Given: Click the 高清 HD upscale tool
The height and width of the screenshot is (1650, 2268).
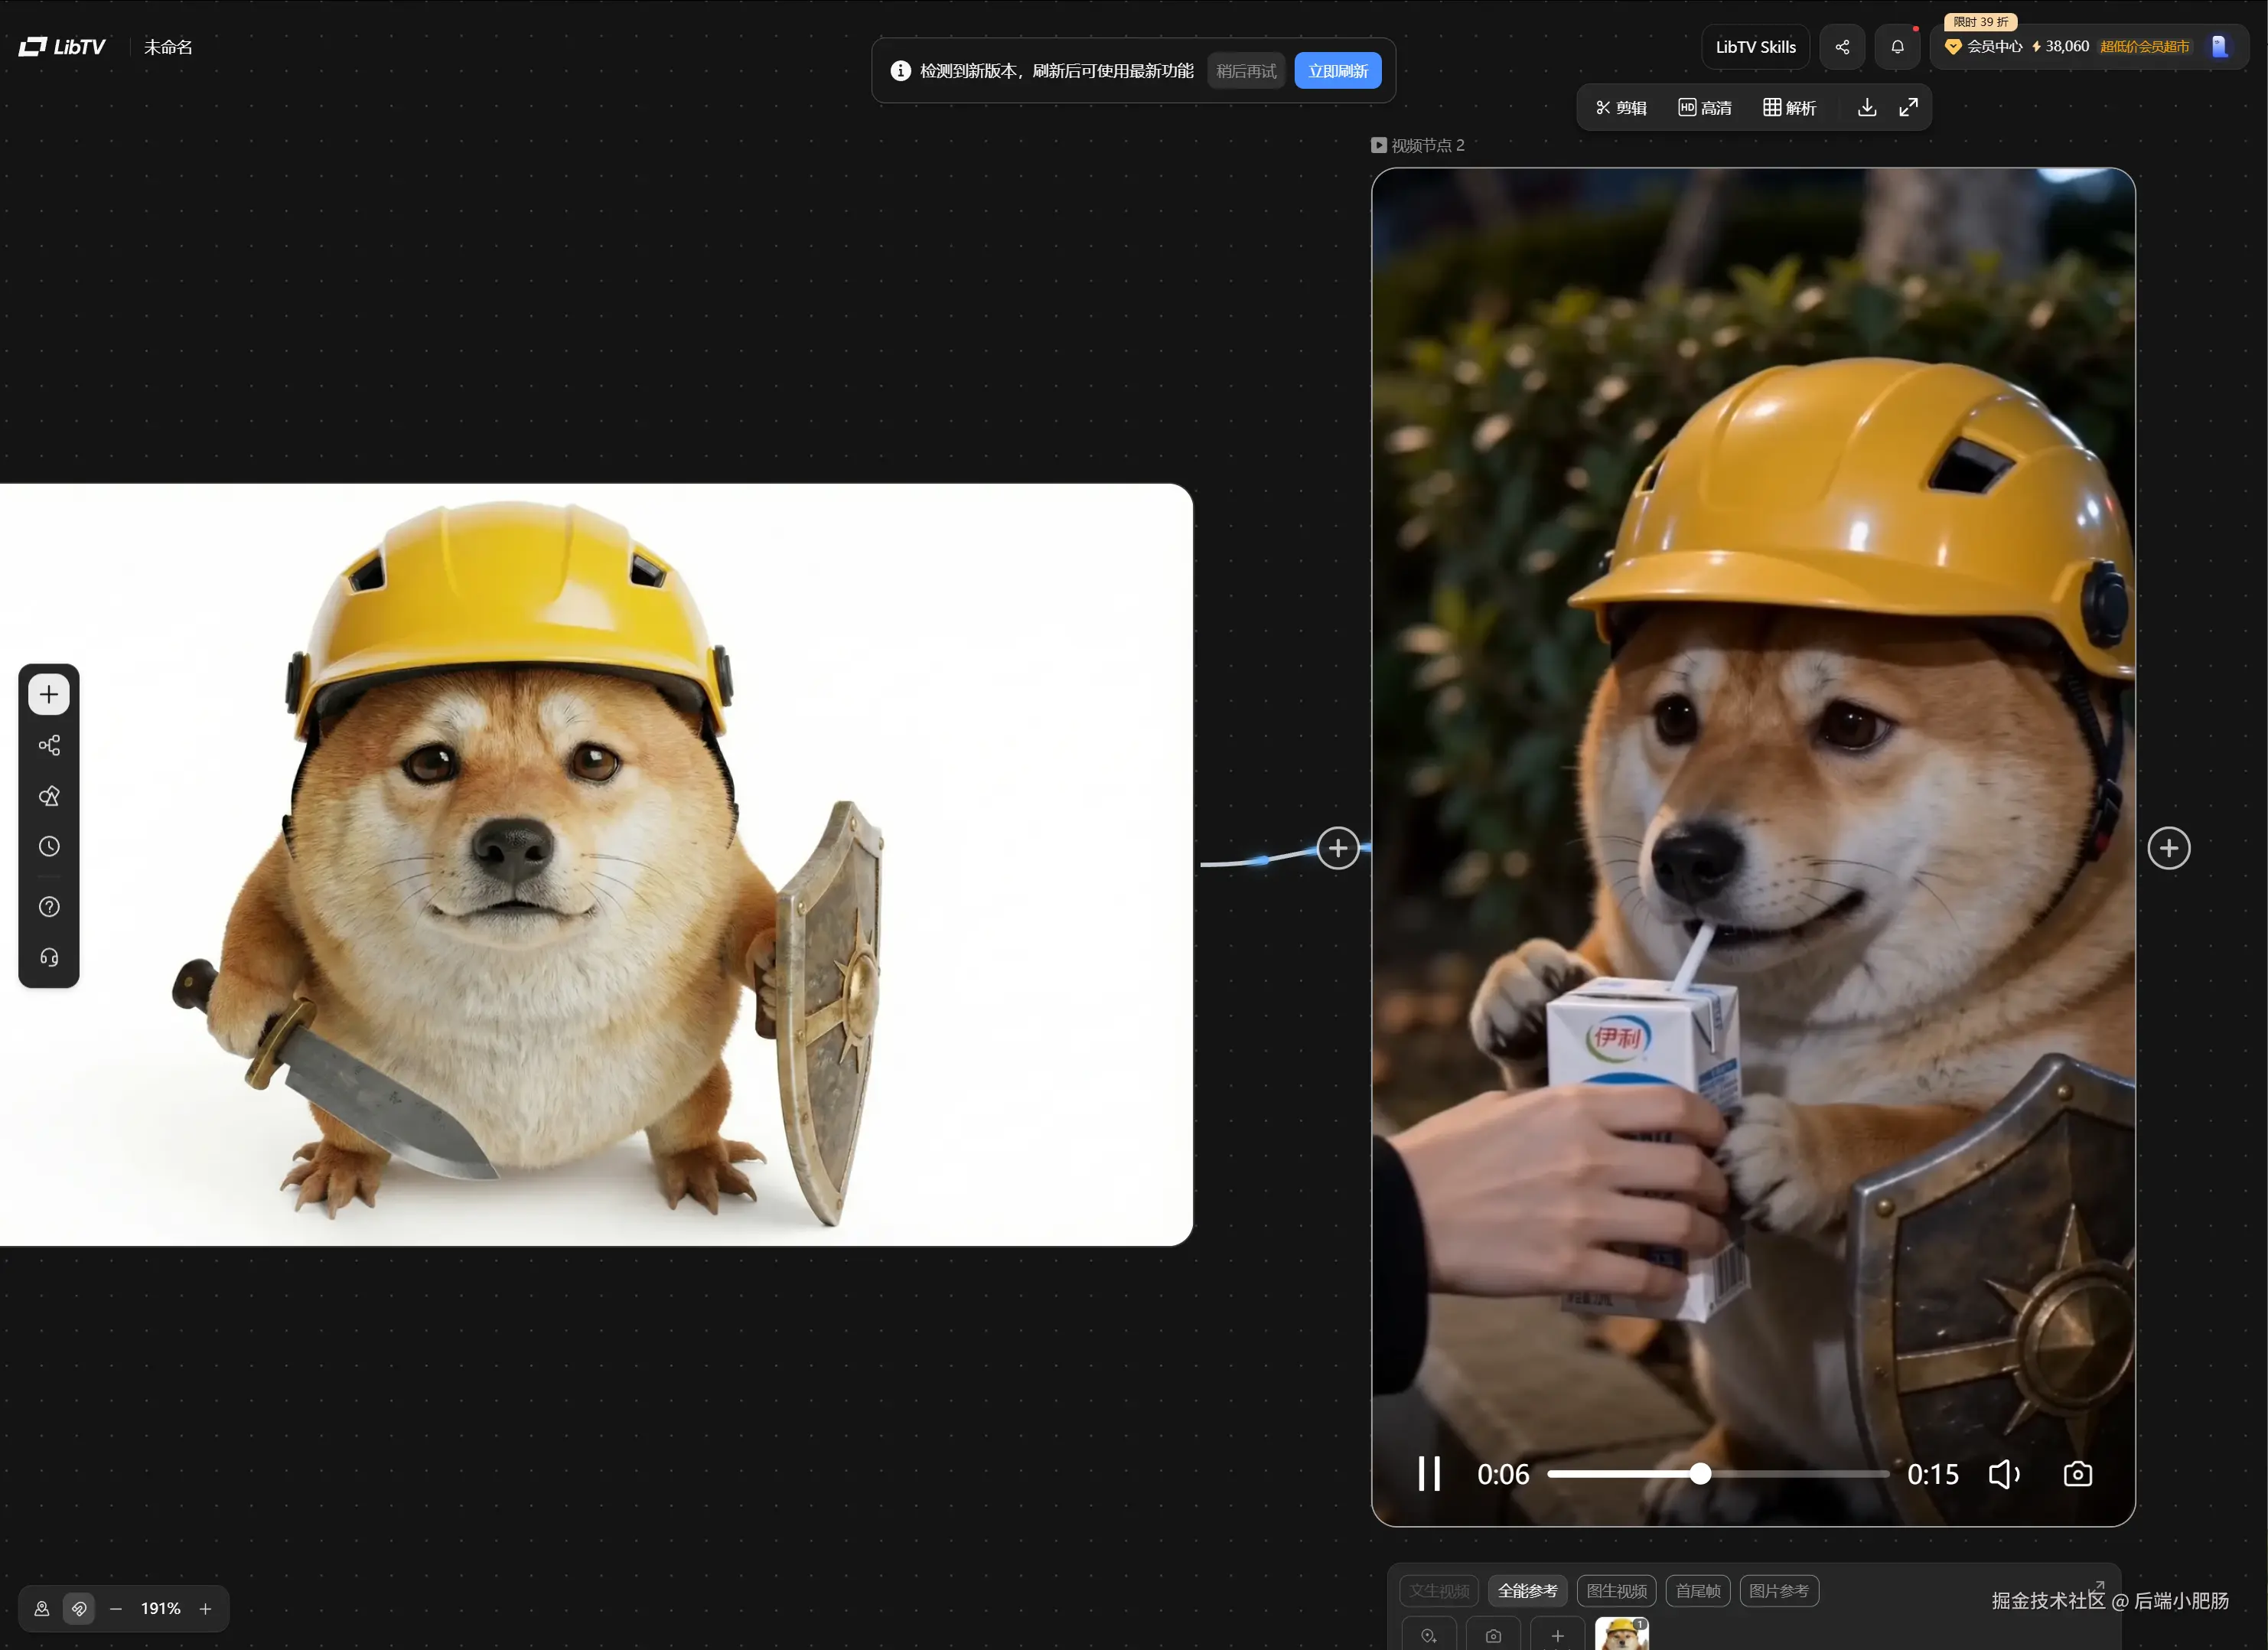Looking at the screenshot, I should (x=1704, y=108).
